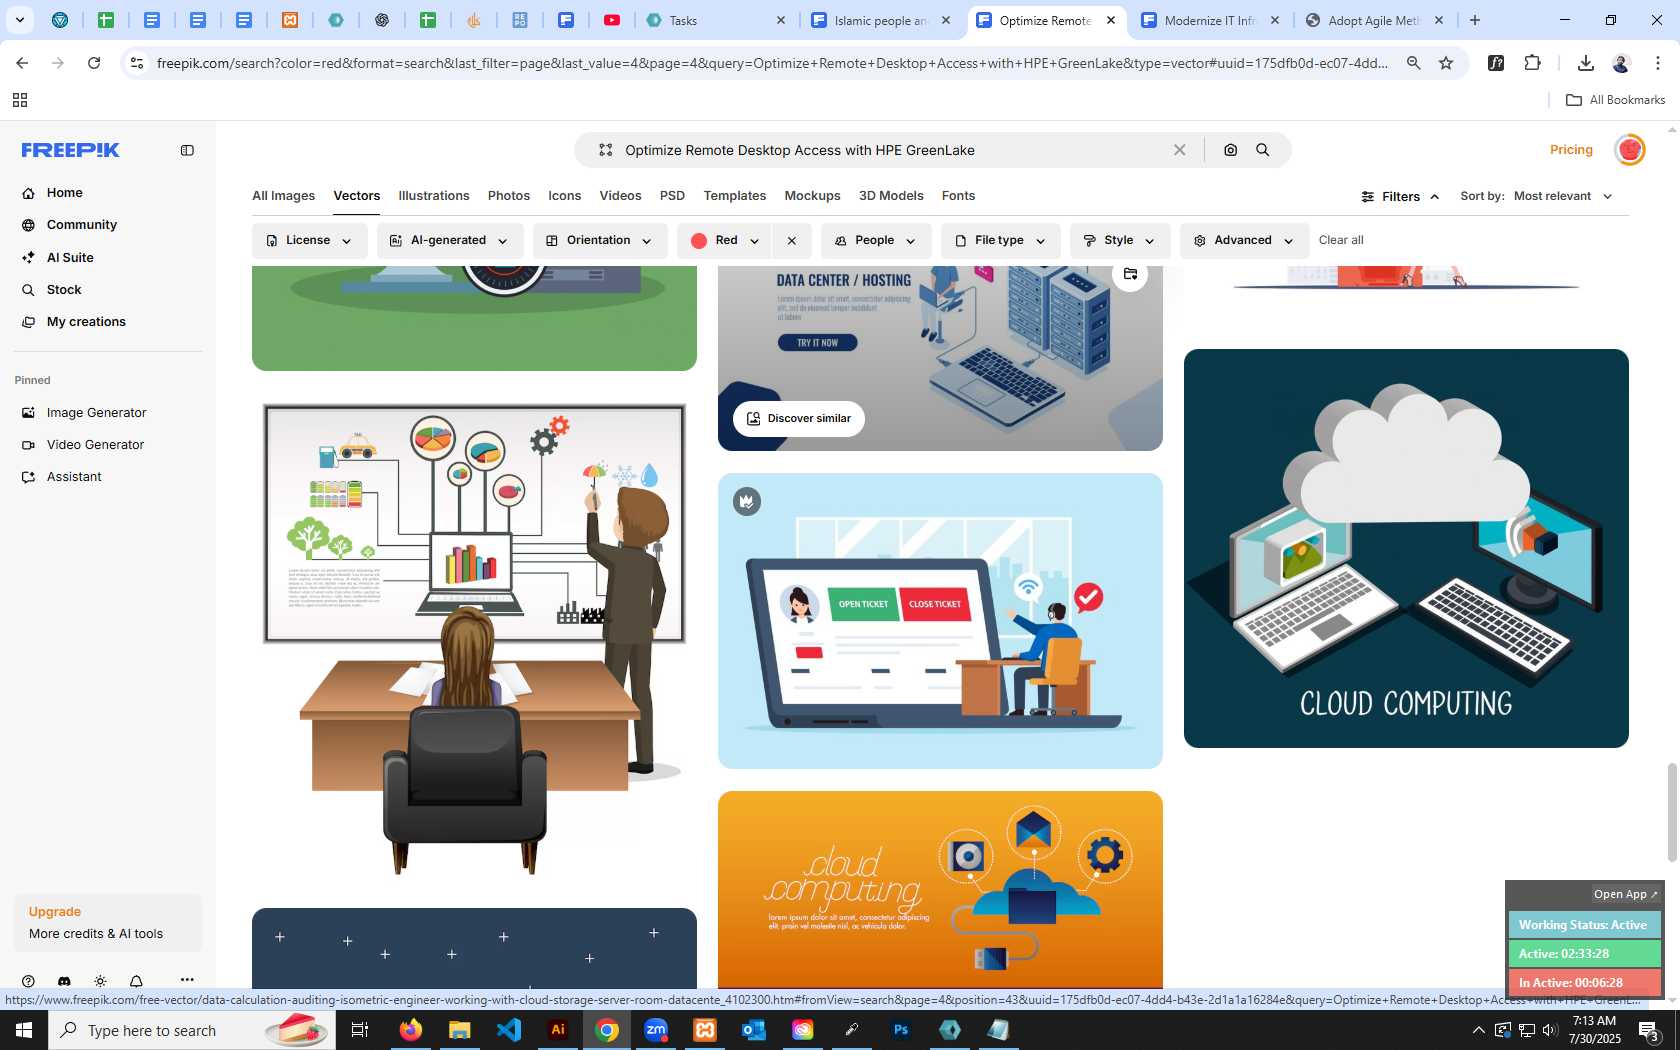Expand the File type dropdown
Viewport: 1680px width, 1050px height.
1000,241
